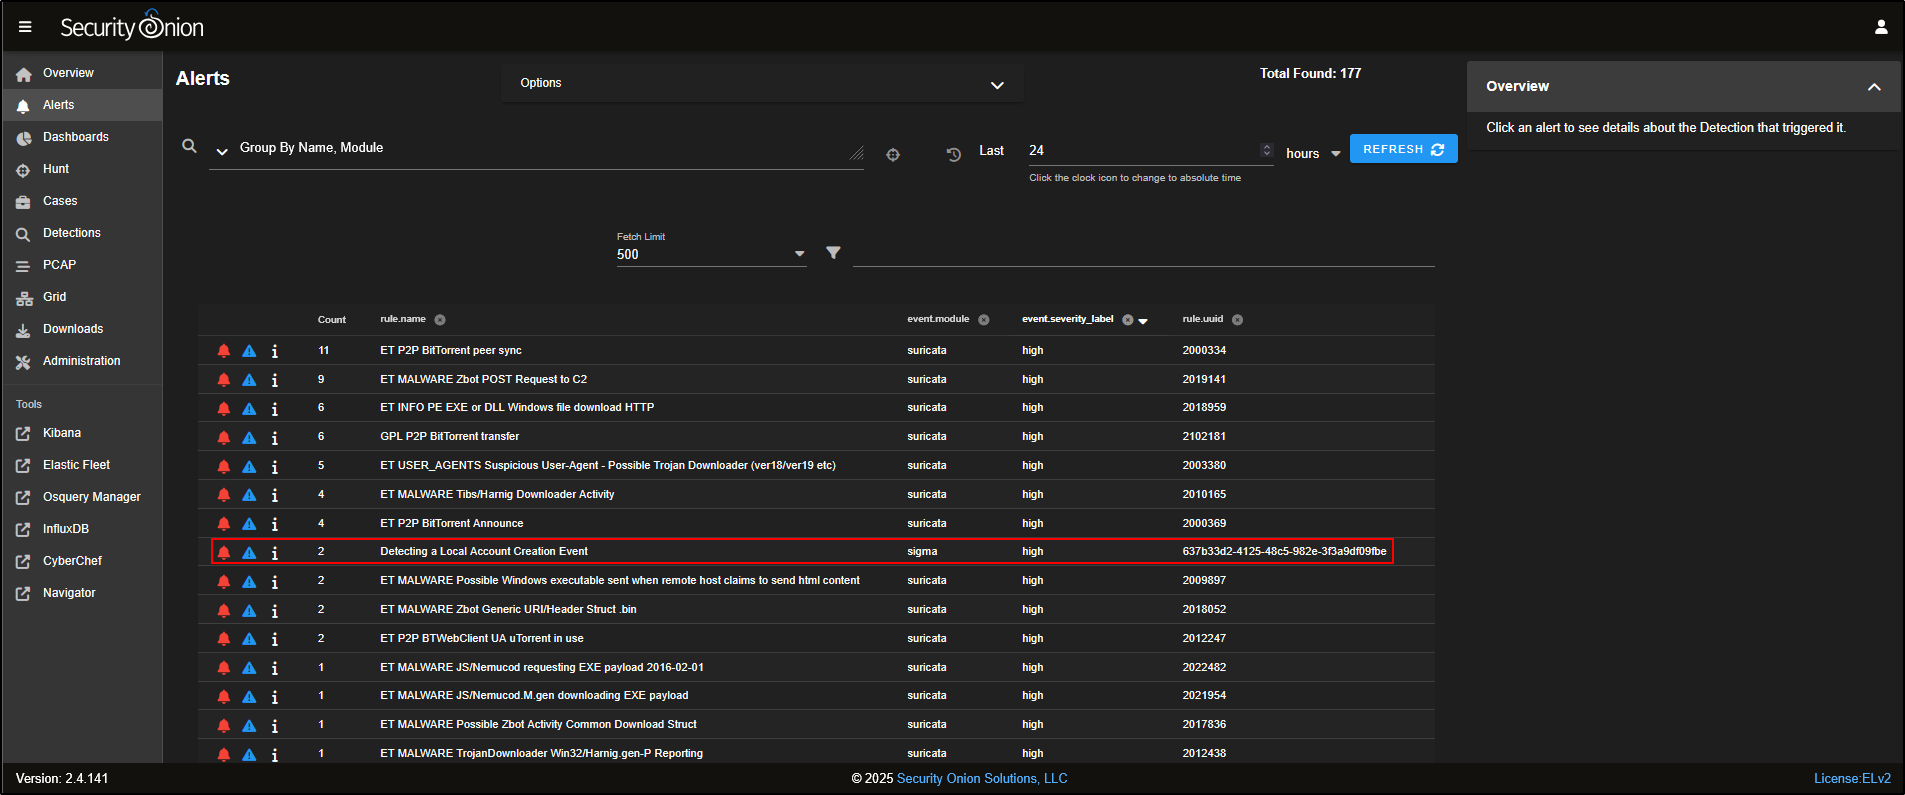Toggle the clock icon for absolute time
1905x795 pixels.
(954, 154)
